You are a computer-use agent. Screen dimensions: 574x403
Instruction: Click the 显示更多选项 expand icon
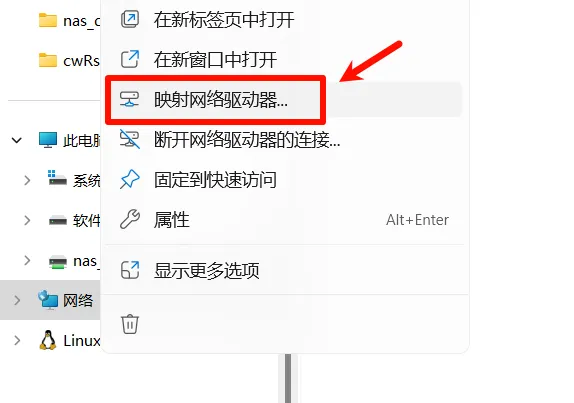(130, 270)
